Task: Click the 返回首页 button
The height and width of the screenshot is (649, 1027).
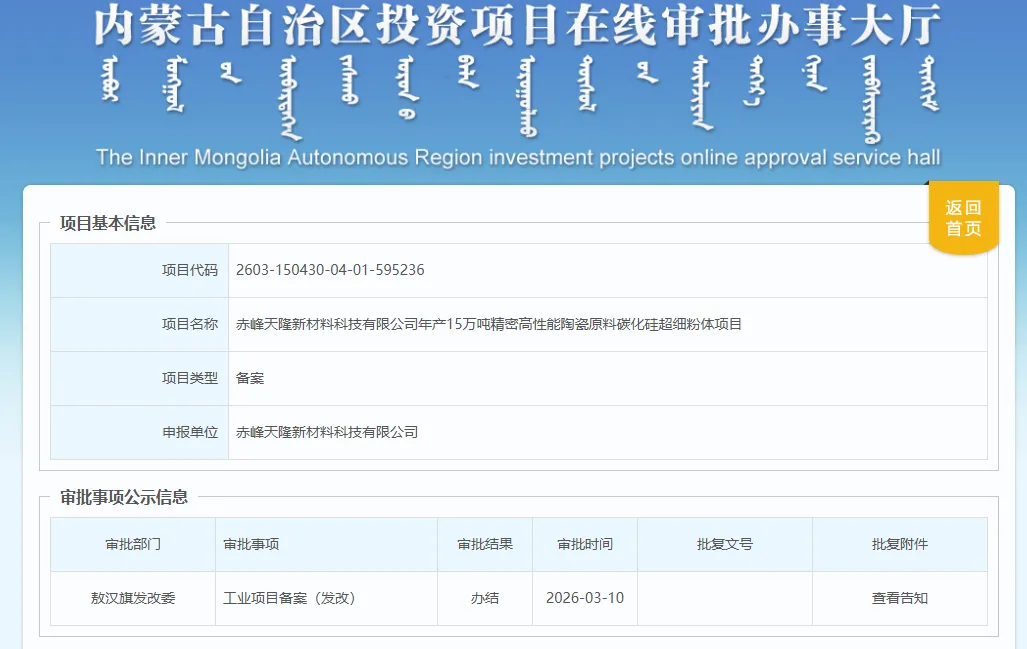Action: pos(963,218)
